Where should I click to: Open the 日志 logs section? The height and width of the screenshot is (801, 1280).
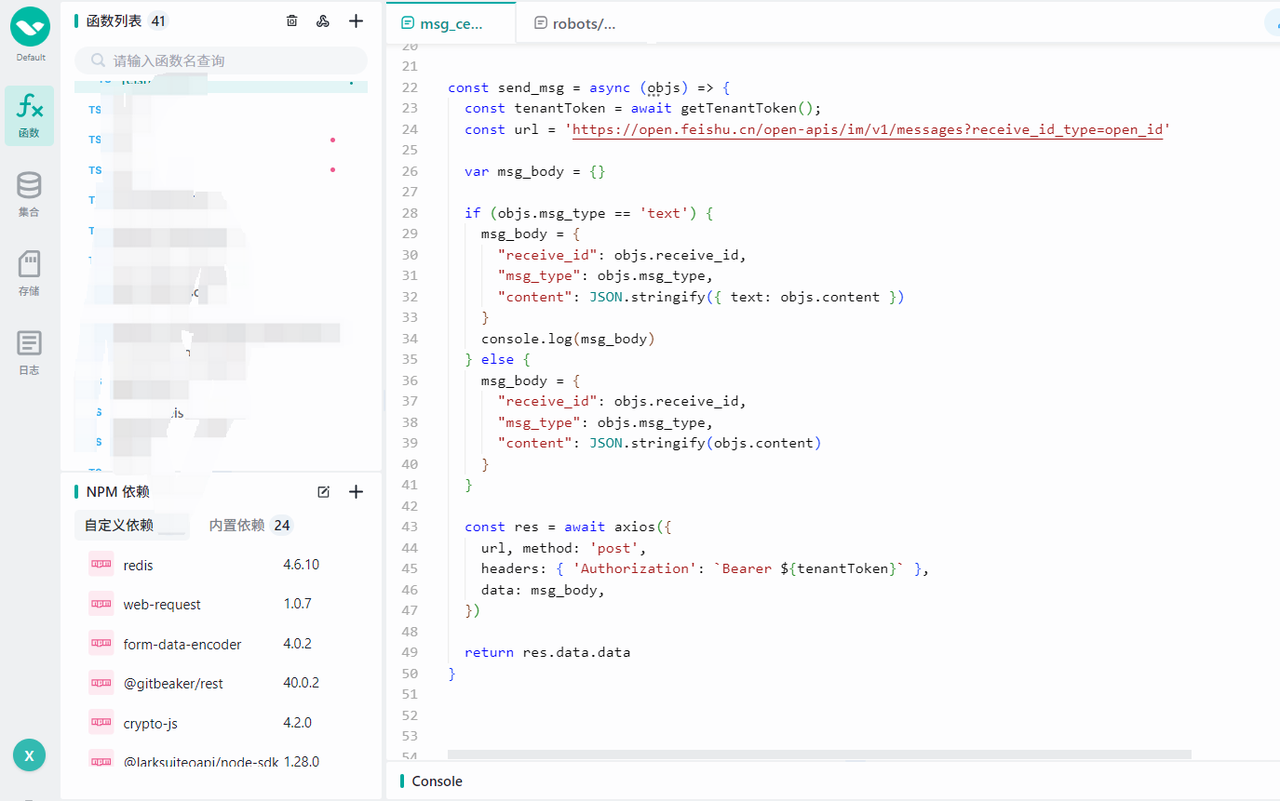[x=29, y=352]
